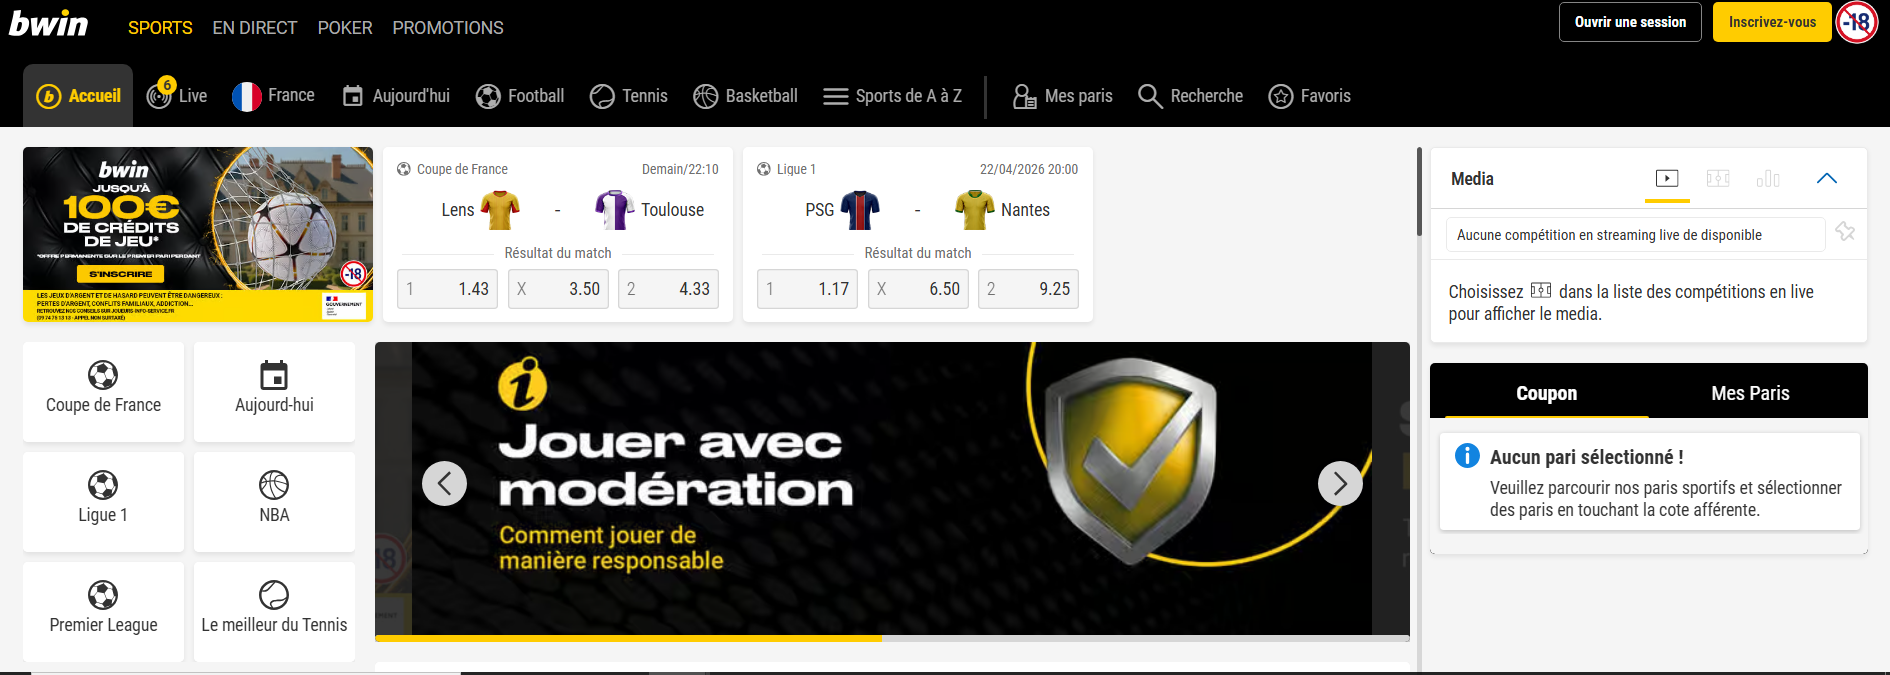Show next carousel slide
Image resolution: width=1890 pixels, height=675 pixels.
pyautogui.click(x=1340, y=484)
